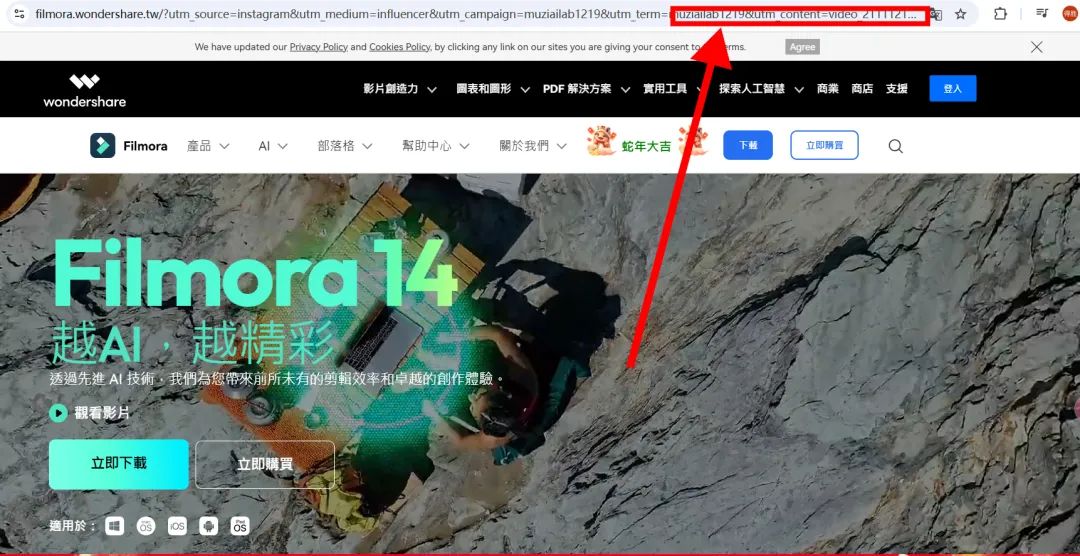Screen dimensions: 1080x556
Task: Expand the 實用工具 menu
Action: point(674,89)
